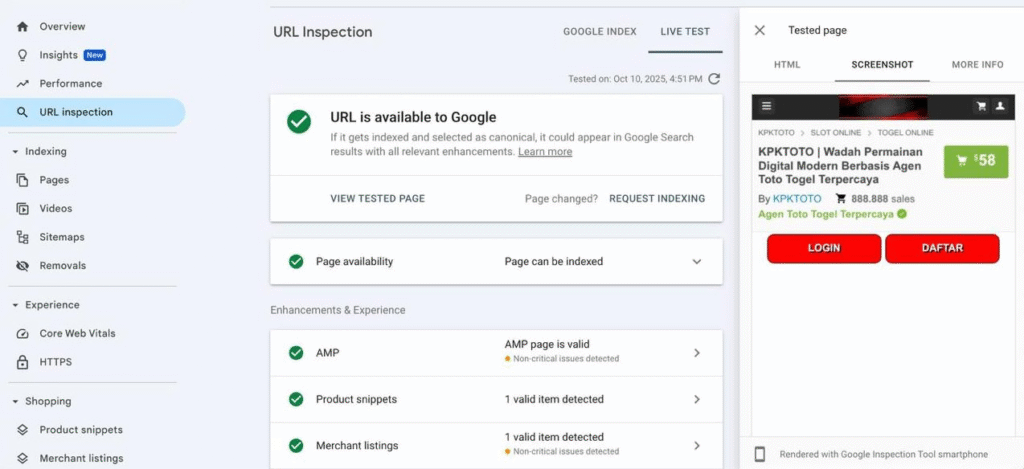Screen dimensions: 1024x469
Task: Click the smartphone icon beside rendered note
Action: (x=760, y=454)
